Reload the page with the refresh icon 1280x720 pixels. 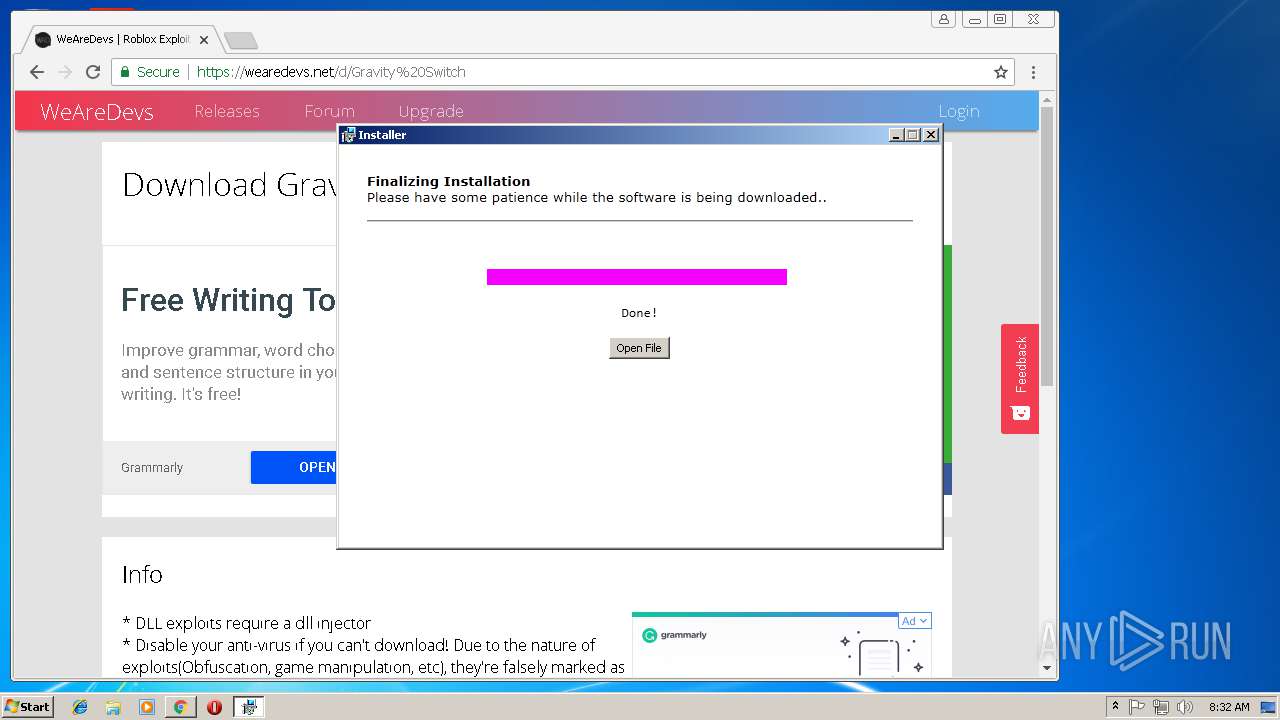coord(93,72)
